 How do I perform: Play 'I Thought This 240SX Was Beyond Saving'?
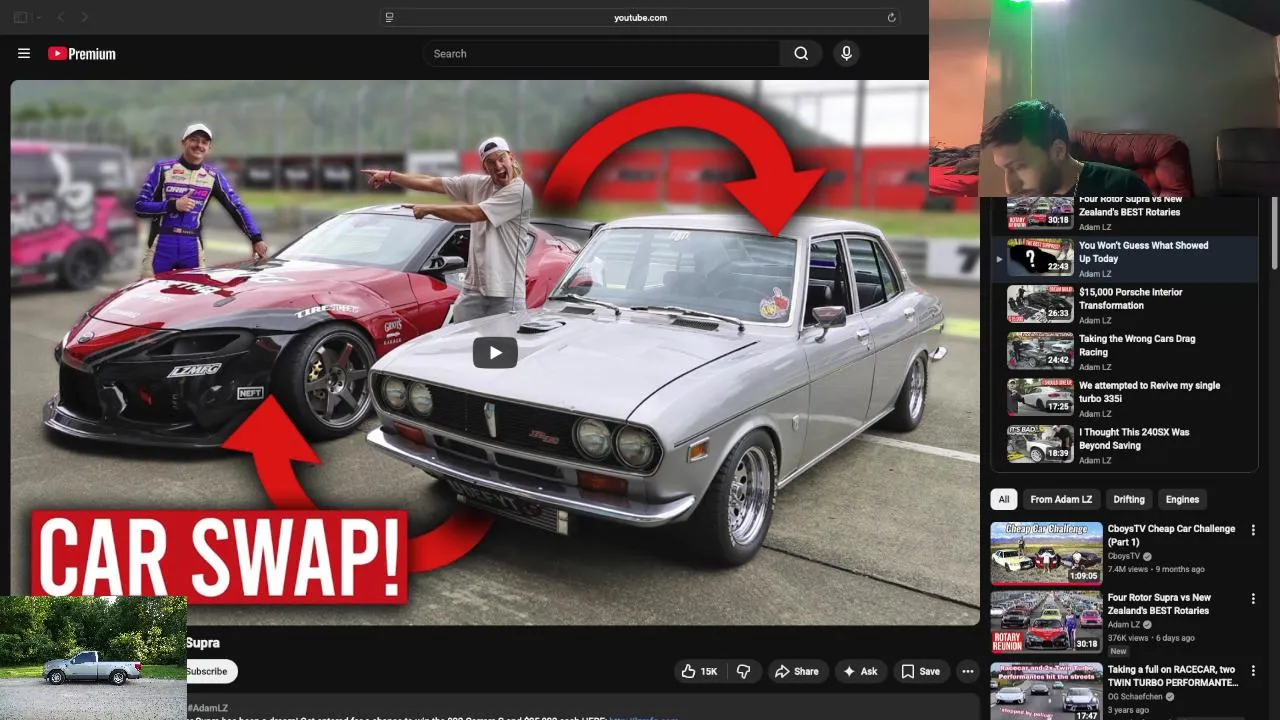click(1124, 445)
